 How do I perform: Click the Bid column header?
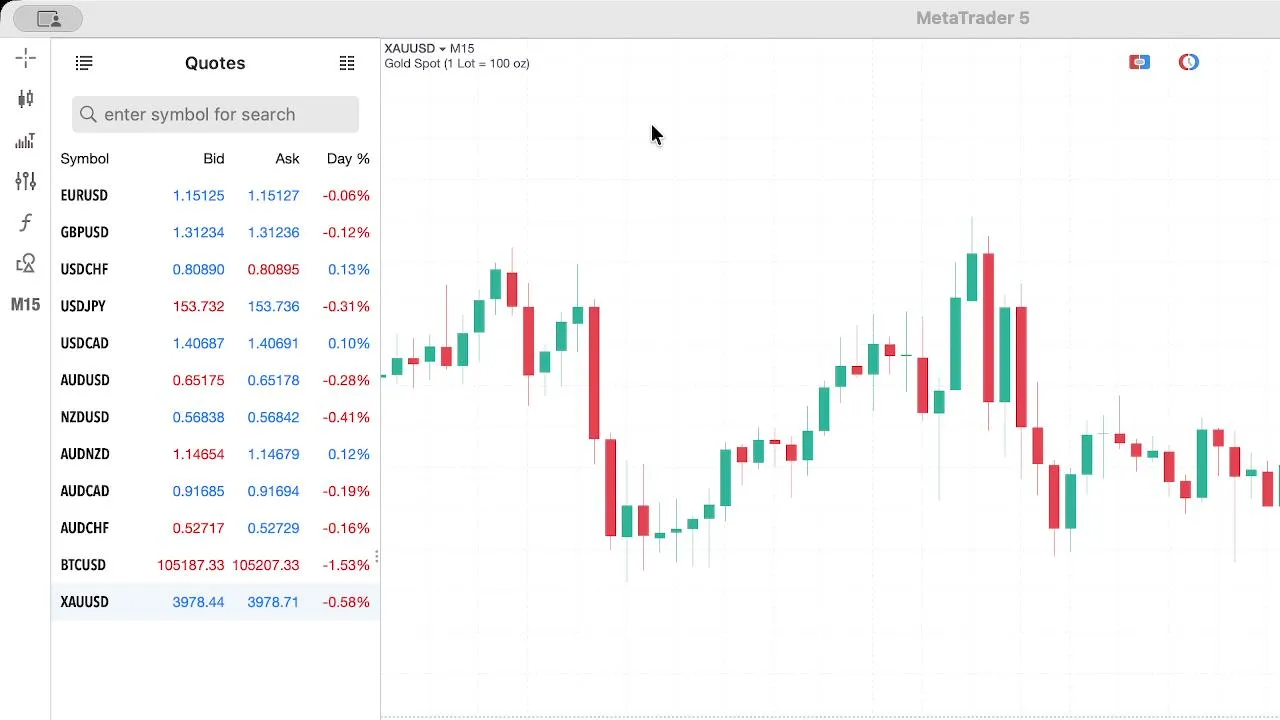tap(213, 158)
